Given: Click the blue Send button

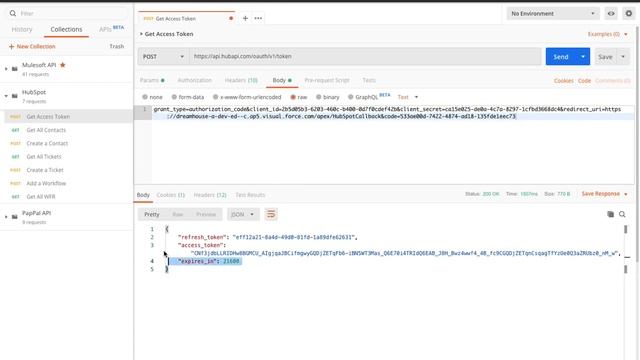Looking at the screenshot, I should coord(561,57).
